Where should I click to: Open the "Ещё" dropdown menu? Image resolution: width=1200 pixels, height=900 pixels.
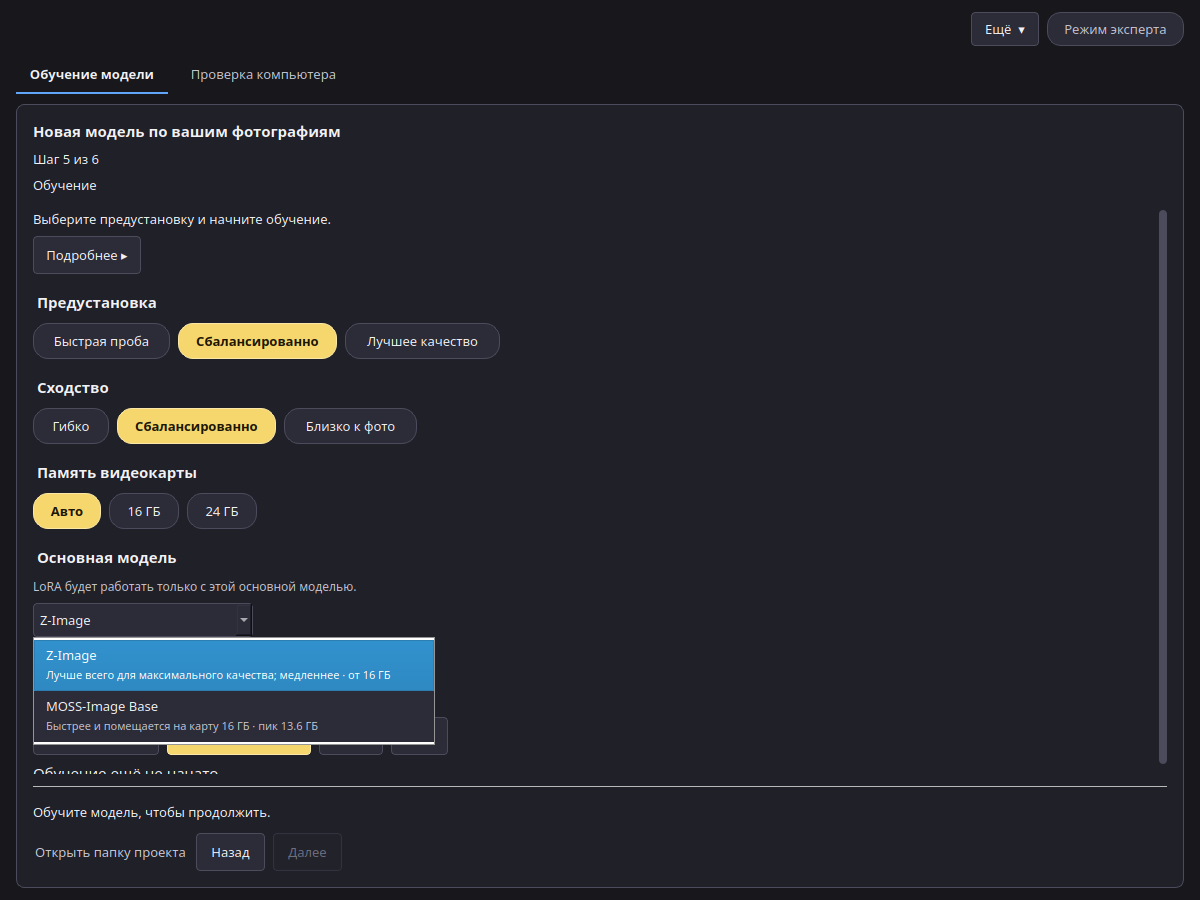pos(1005,29)
